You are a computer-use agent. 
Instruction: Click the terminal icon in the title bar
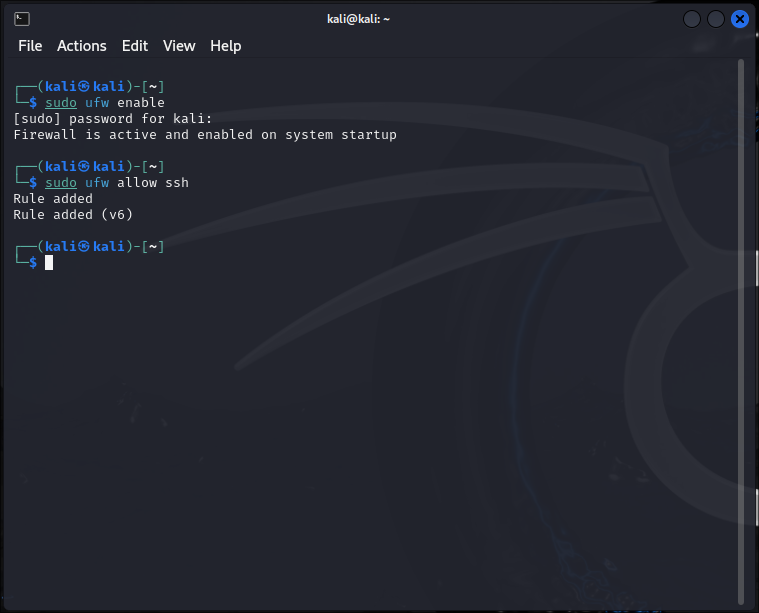[22, 19]
